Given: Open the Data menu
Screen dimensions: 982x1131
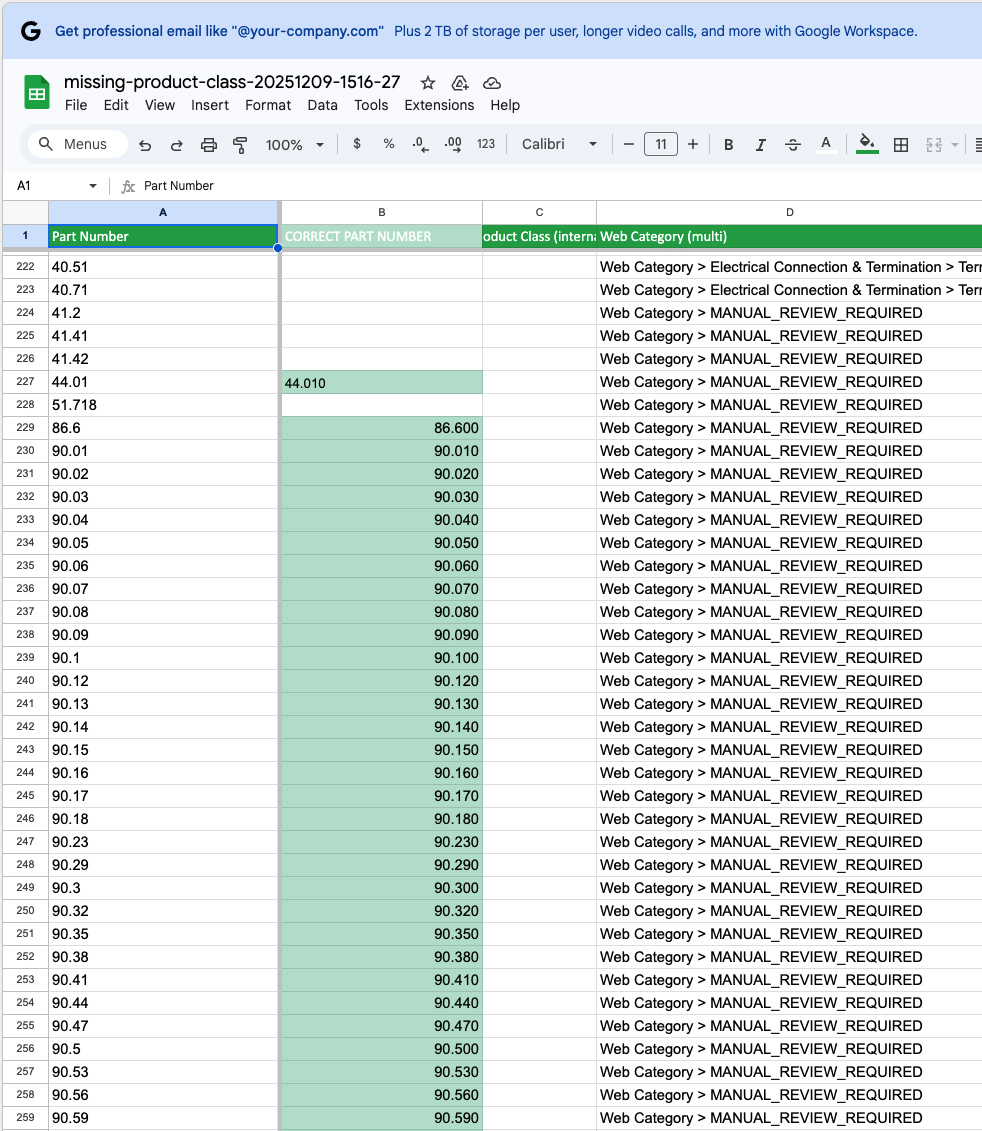Looking at the screenshot, I should 322,105.
